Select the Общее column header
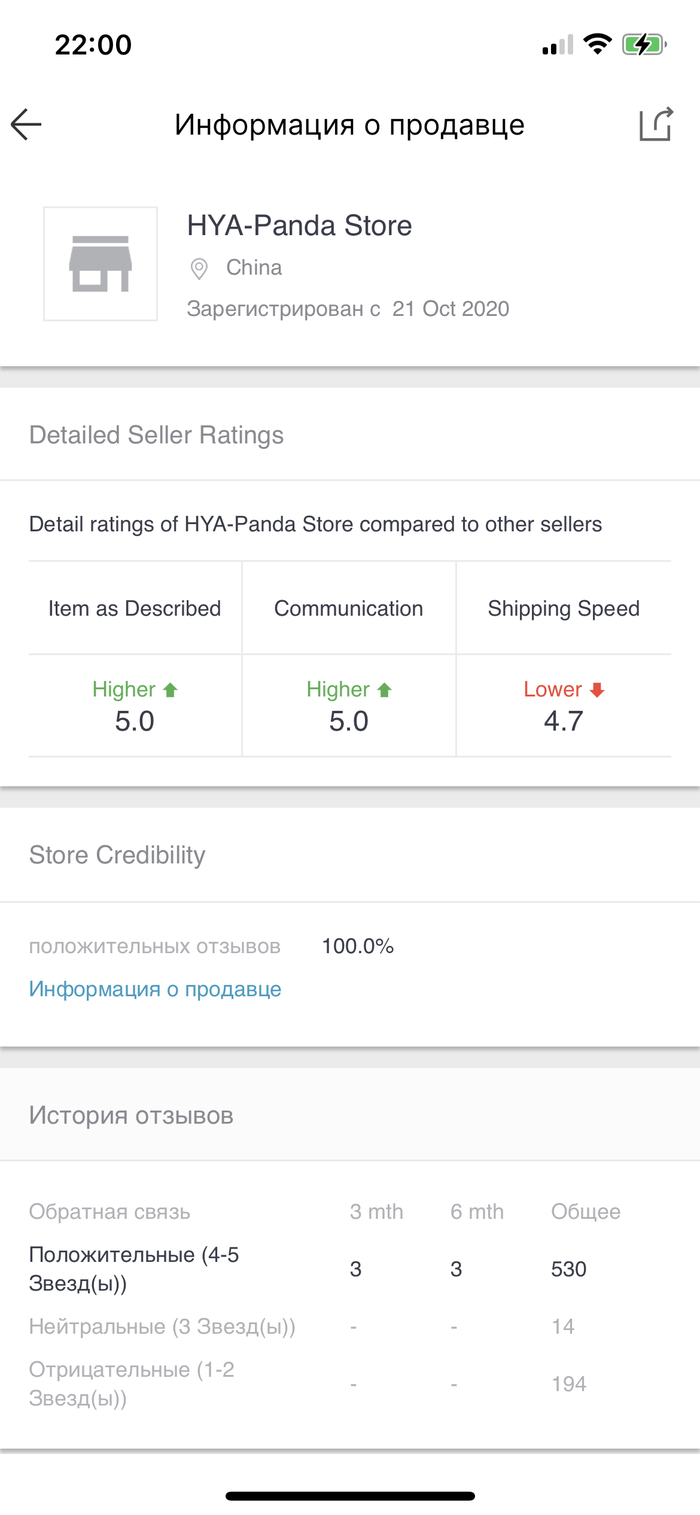The image size is (700, 1515). click(586, 1212)
